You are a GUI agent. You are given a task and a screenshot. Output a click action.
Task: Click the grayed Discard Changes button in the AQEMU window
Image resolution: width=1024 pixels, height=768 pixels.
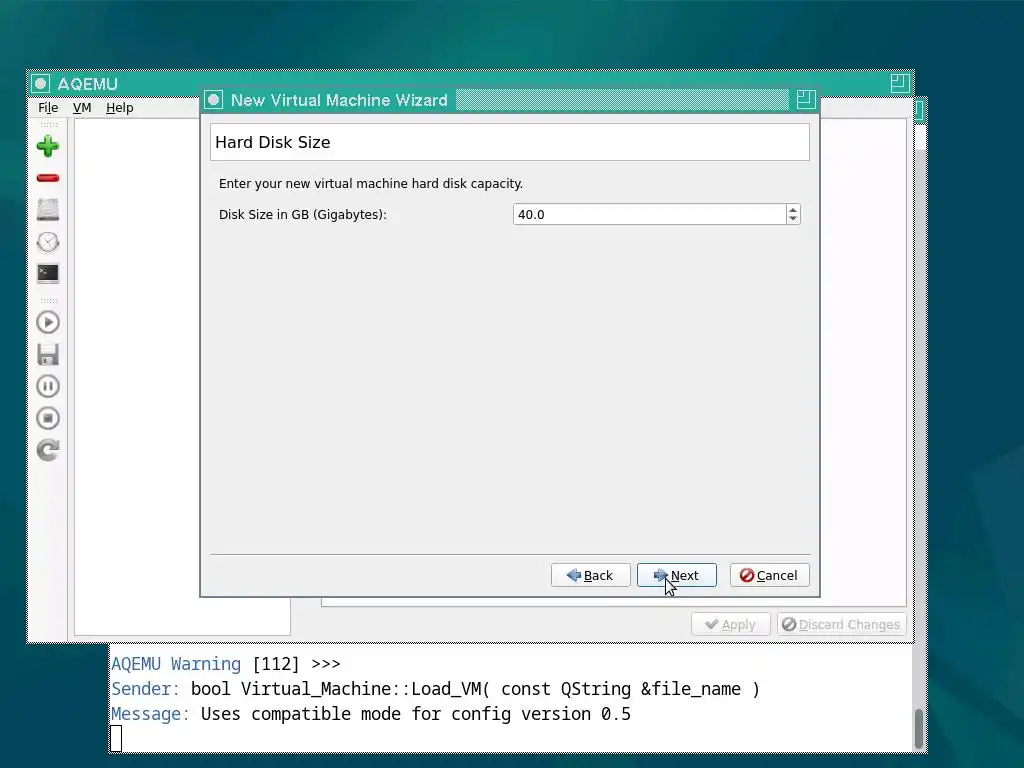841,624
